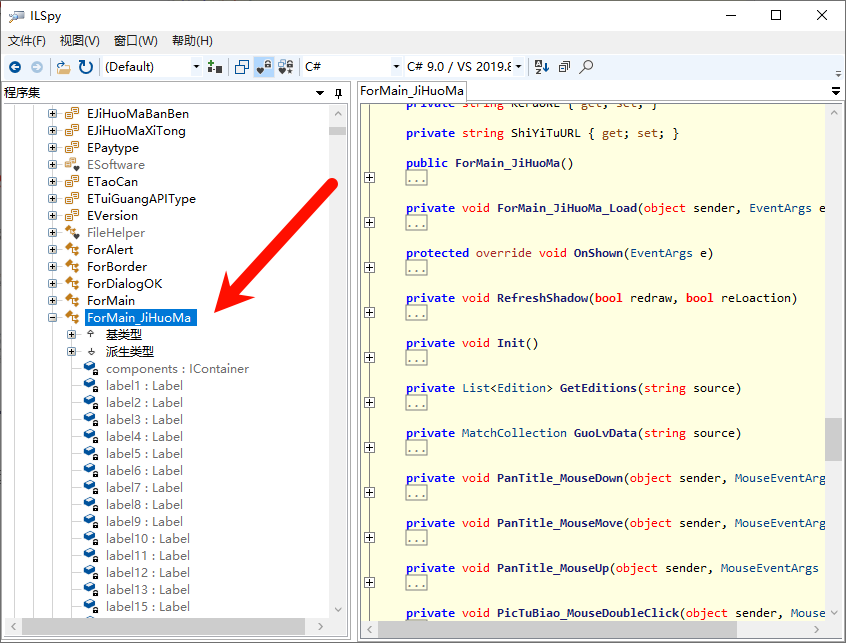Viewport: 846px width, 643px height.
Task: Click the field icon beside label5 : Label
Action: pos(91,454)
